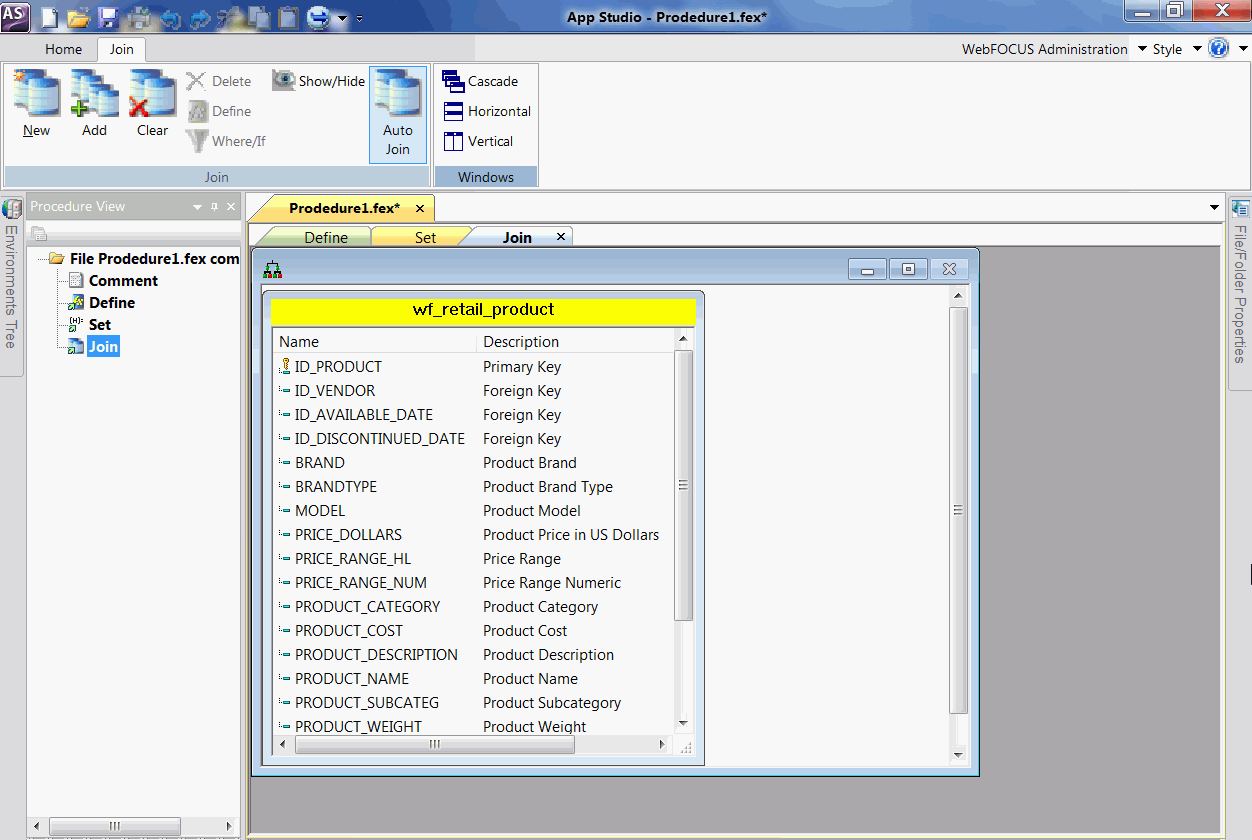Screen dimensions: 1252x840
Task: Open the document tab list dropdown arrow
Action: (x=1215, y=207)
